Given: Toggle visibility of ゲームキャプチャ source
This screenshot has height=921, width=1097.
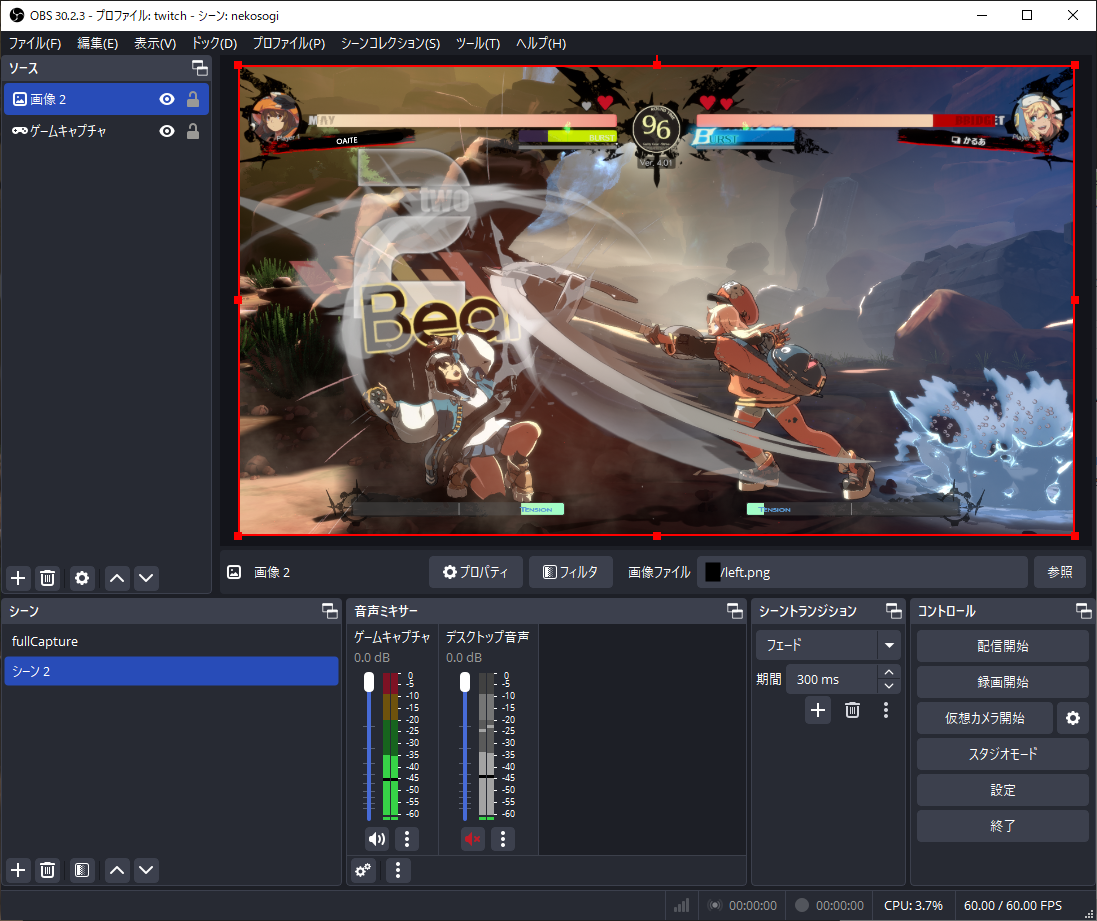Looking at the screenshot, I should click(x=167, y=131).
